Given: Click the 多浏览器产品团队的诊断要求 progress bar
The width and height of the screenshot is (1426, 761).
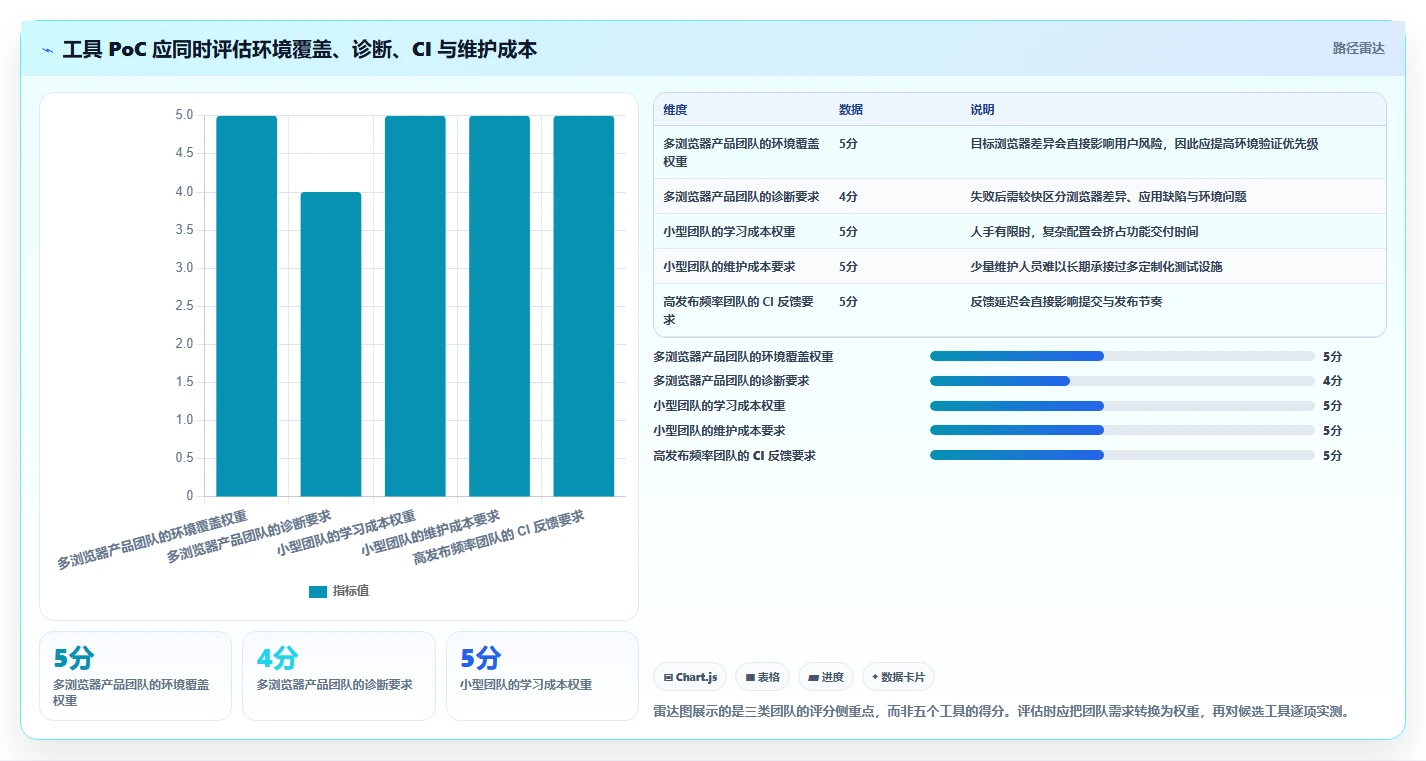Looking at the screenshot, I should coord(1122,381).
